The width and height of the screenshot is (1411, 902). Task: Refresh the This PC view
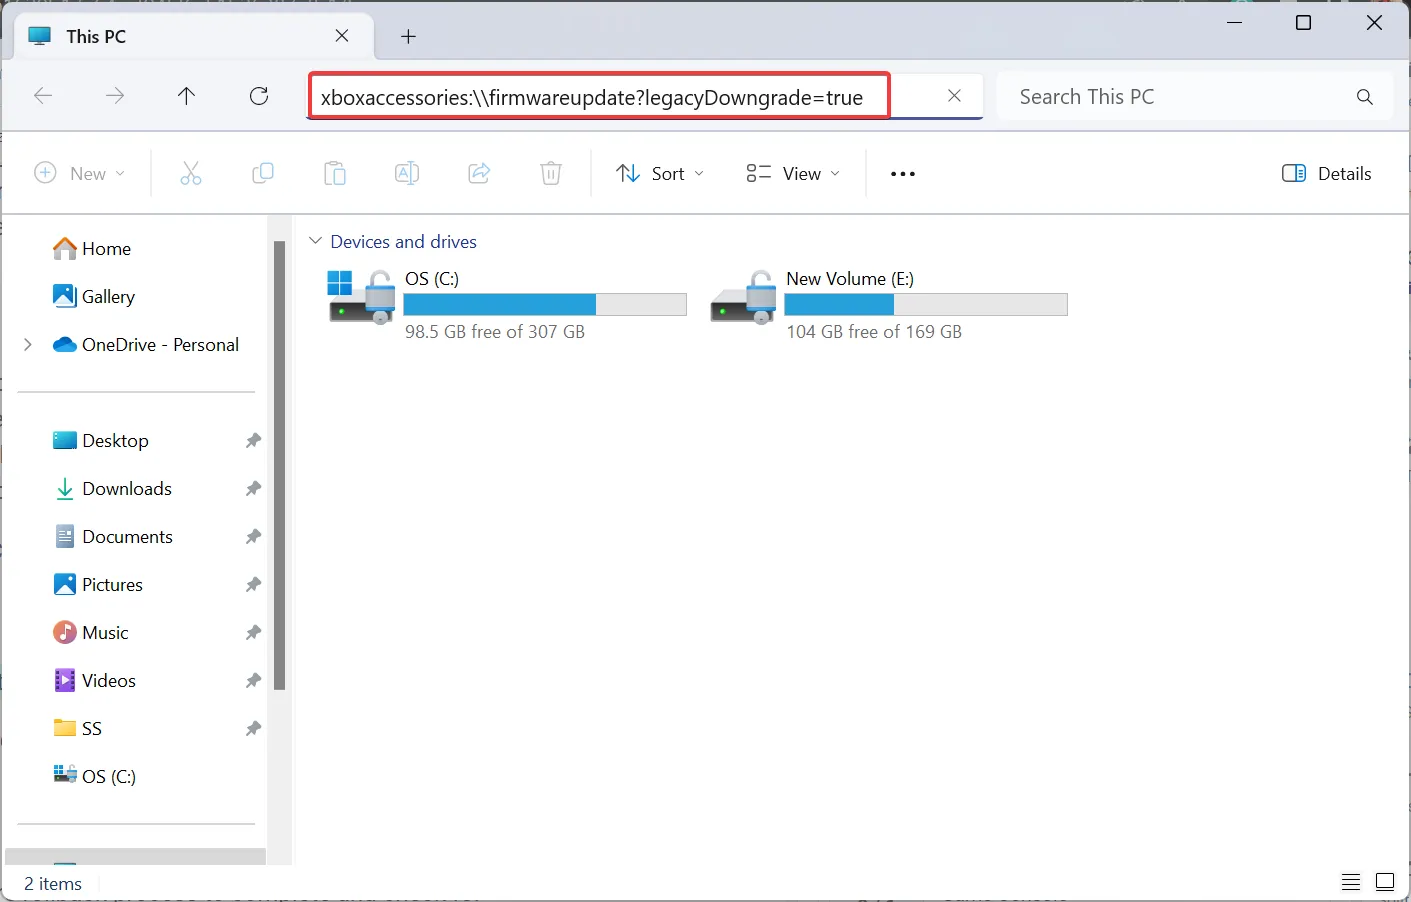(259, 96)
